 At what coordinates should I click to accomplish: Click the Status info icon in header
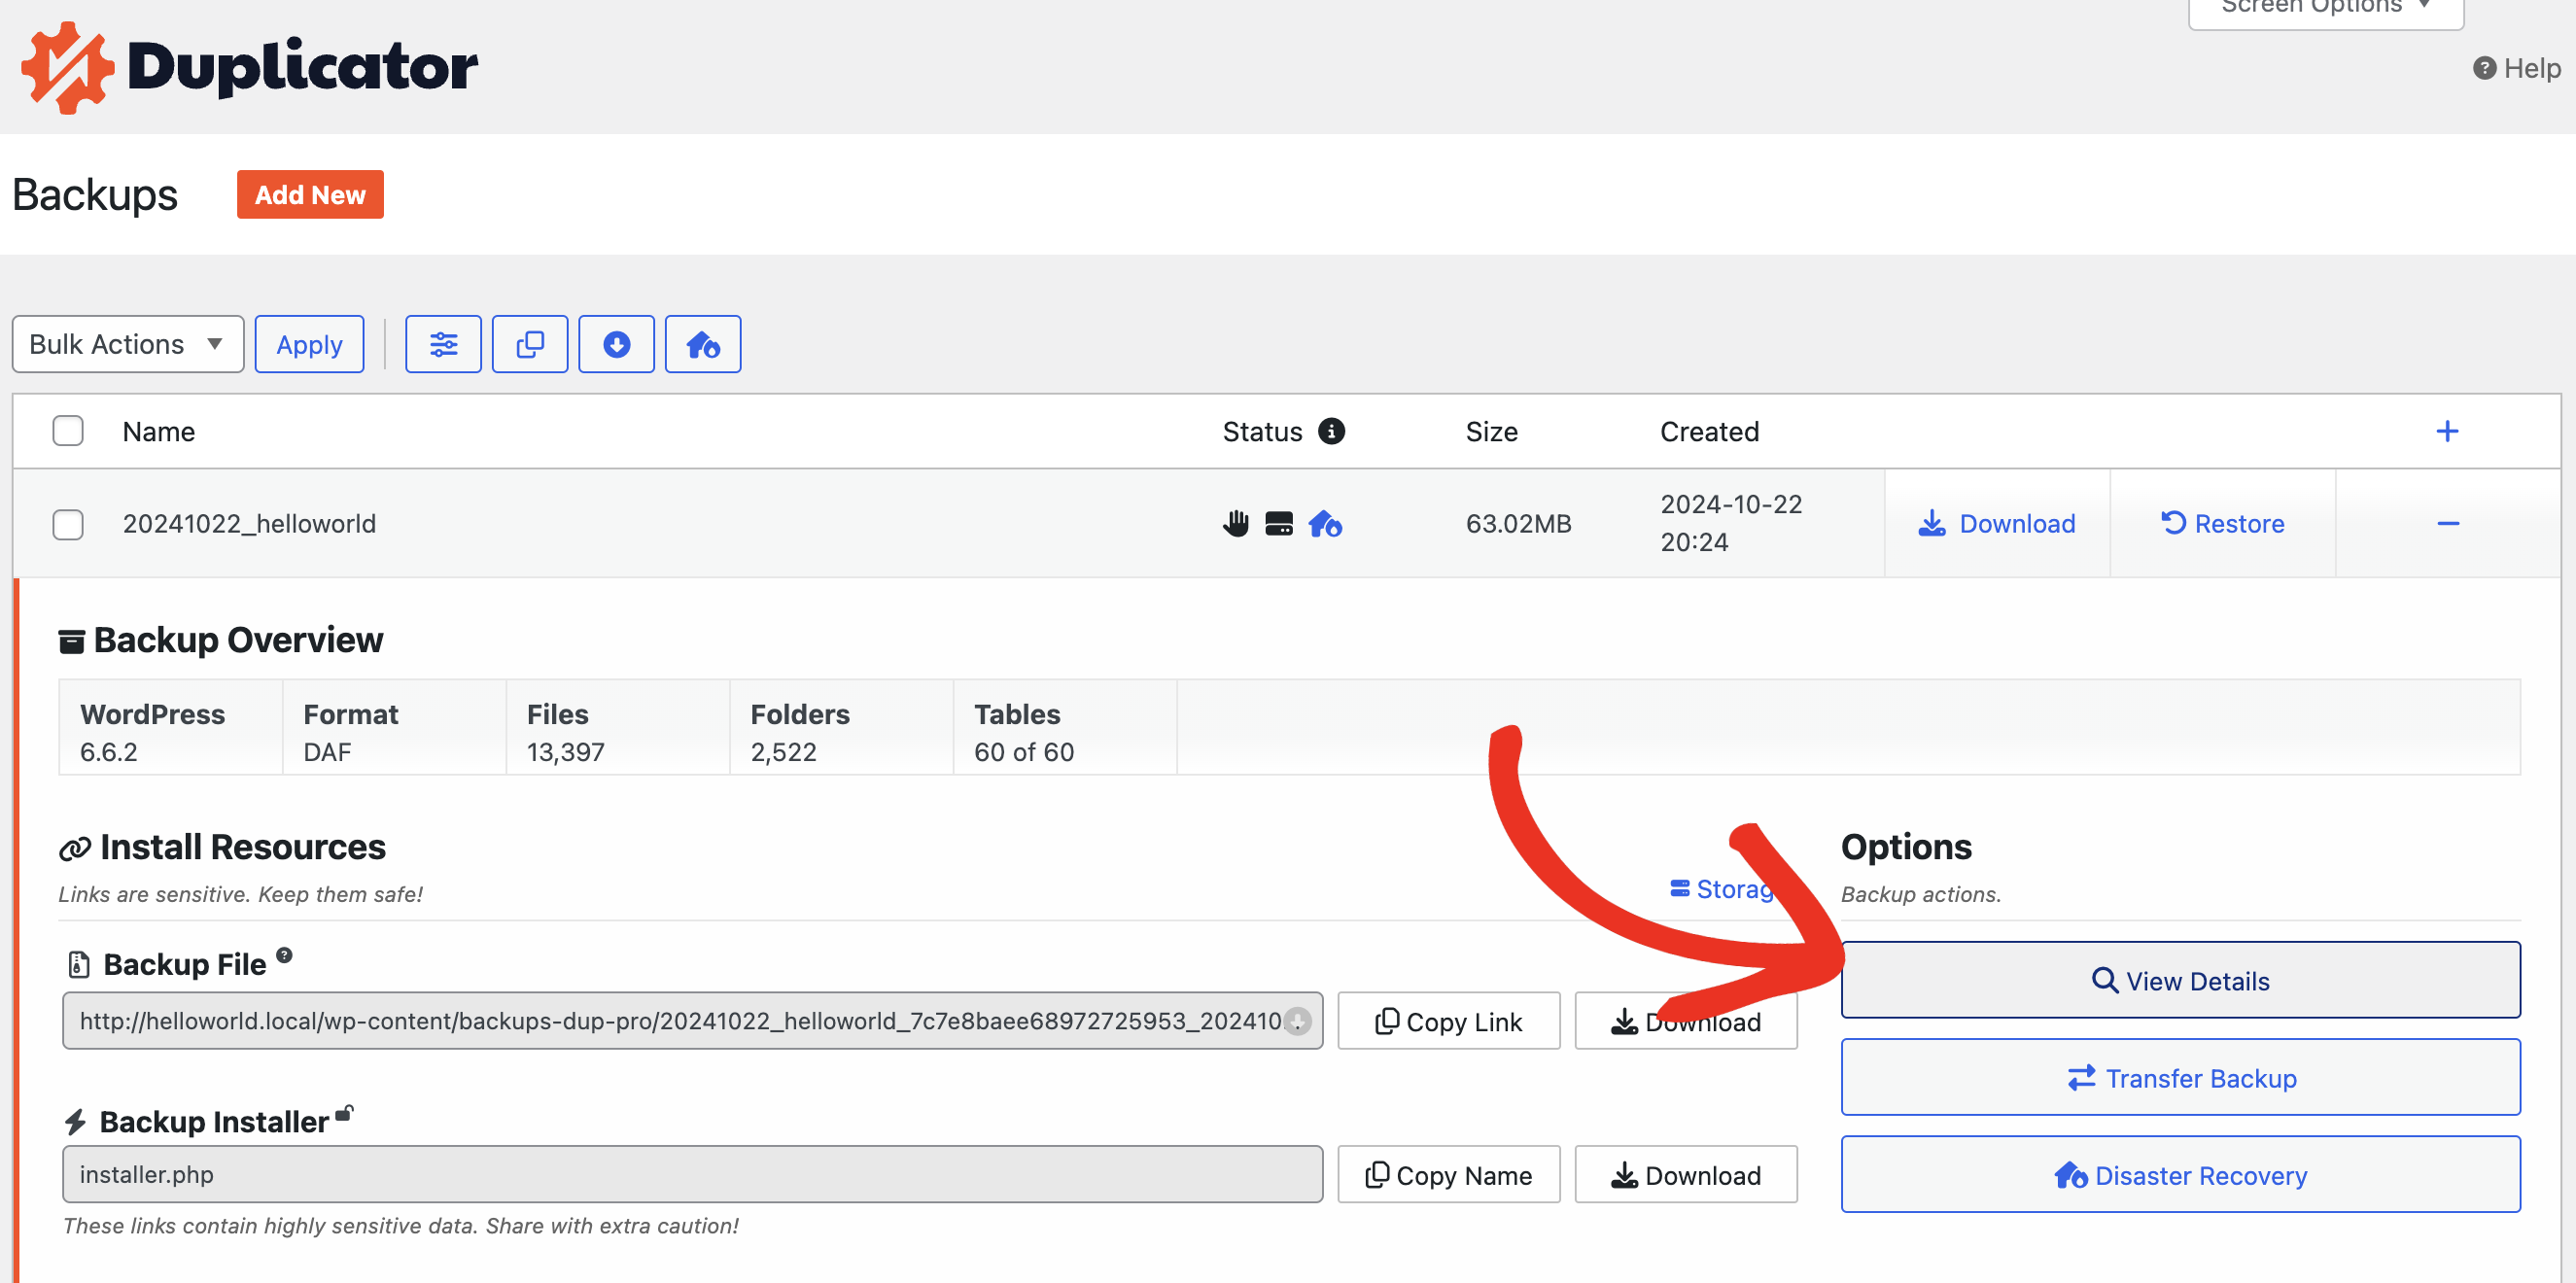coord(1331,431)
